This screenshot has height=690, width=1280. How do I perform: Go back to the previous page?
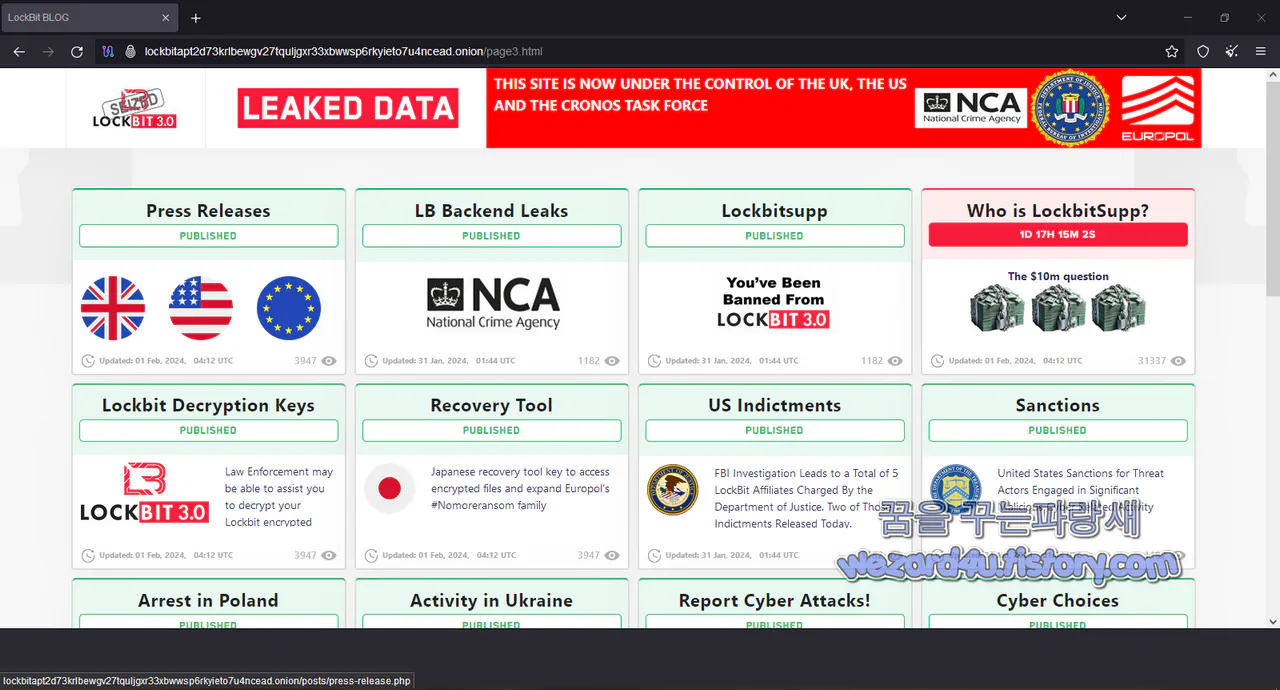point(19,51)
